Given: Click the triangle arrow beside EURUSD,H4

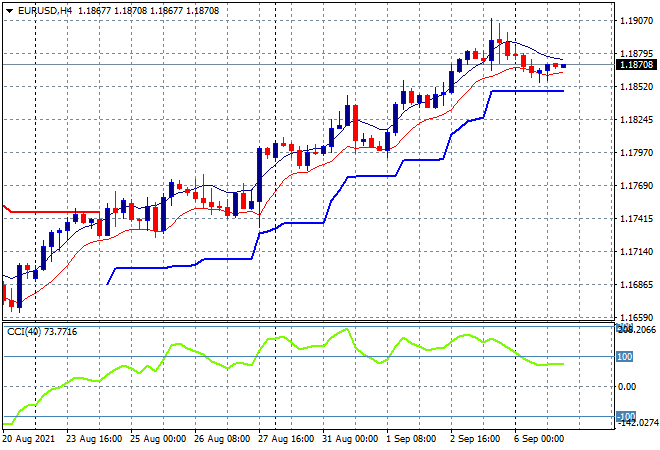Looking at the screenshot, I should tap(9, 11).
